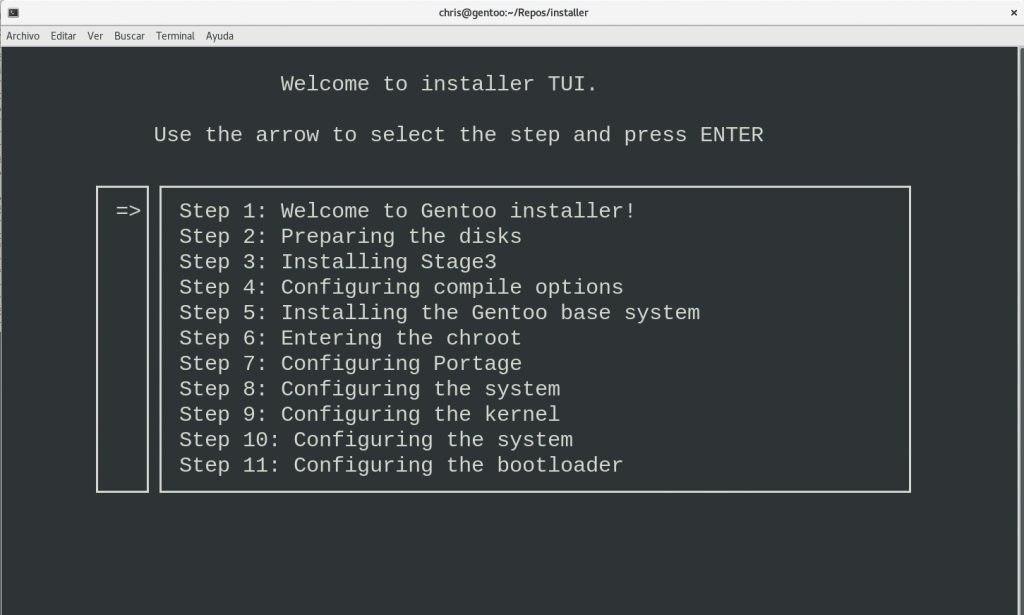The width and height of the screenshot is (1024, 615).
Task: Click the terminal title showing chris@gentoo
Action: tap(512, 12)
